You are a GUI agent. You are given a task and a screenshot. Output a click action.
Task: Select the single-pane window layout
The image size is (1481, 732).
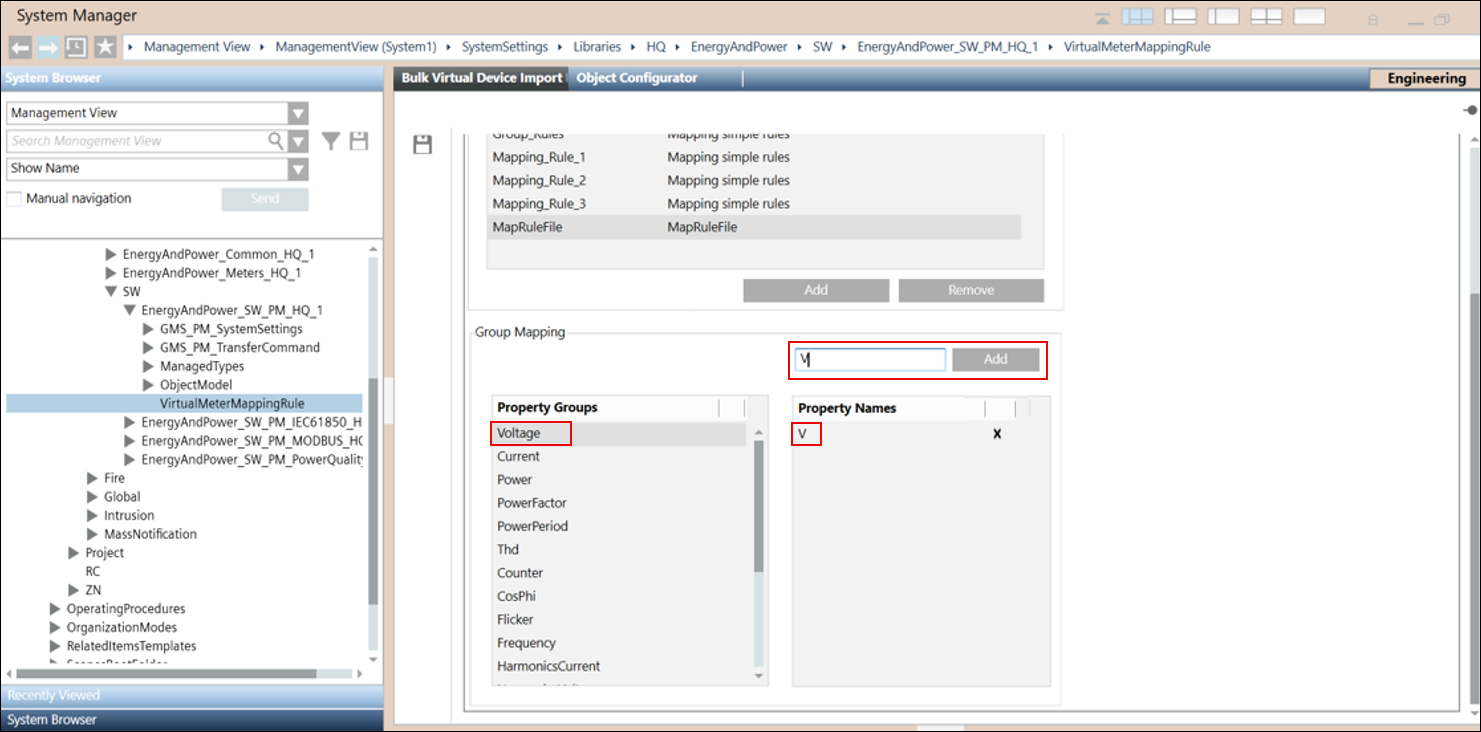point(1309,17)
